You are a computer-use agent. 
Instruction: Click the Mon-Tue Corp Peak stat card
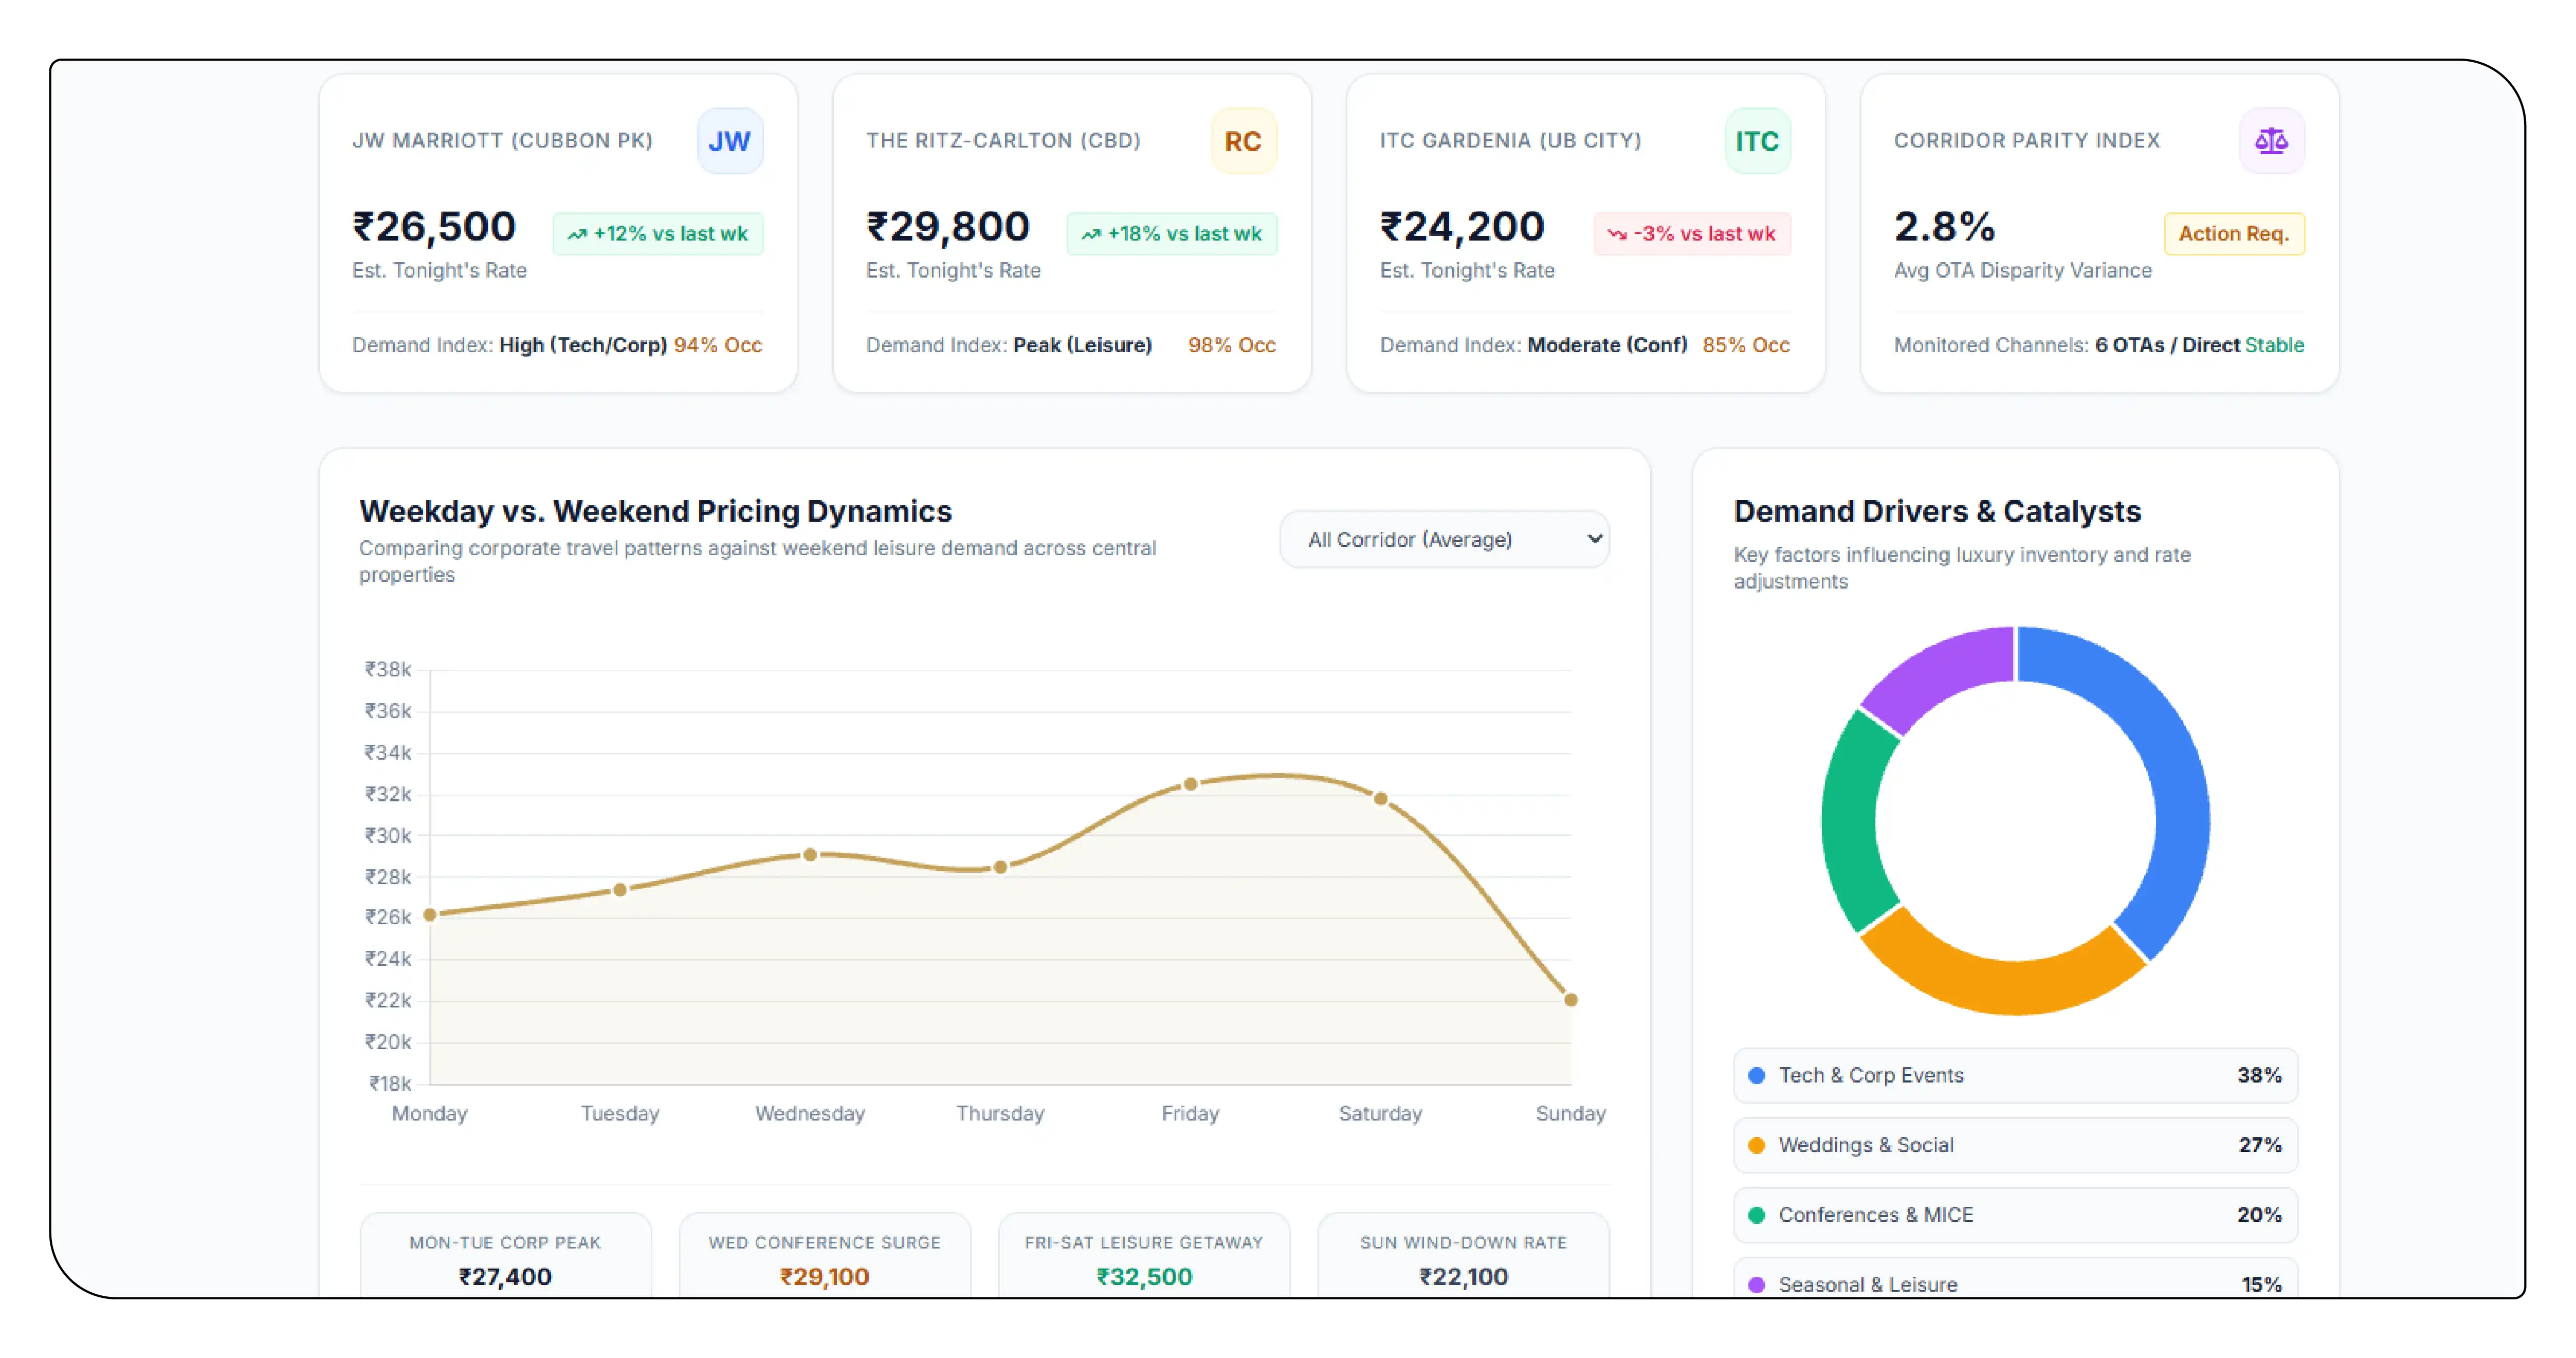click(505, 1257)
